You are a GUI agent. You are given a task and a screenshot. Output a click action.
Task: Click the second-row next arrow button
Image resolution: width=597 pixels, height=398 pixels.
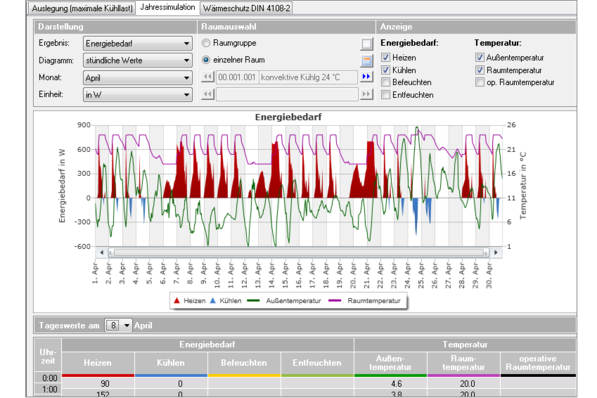[x=366, y=94]
